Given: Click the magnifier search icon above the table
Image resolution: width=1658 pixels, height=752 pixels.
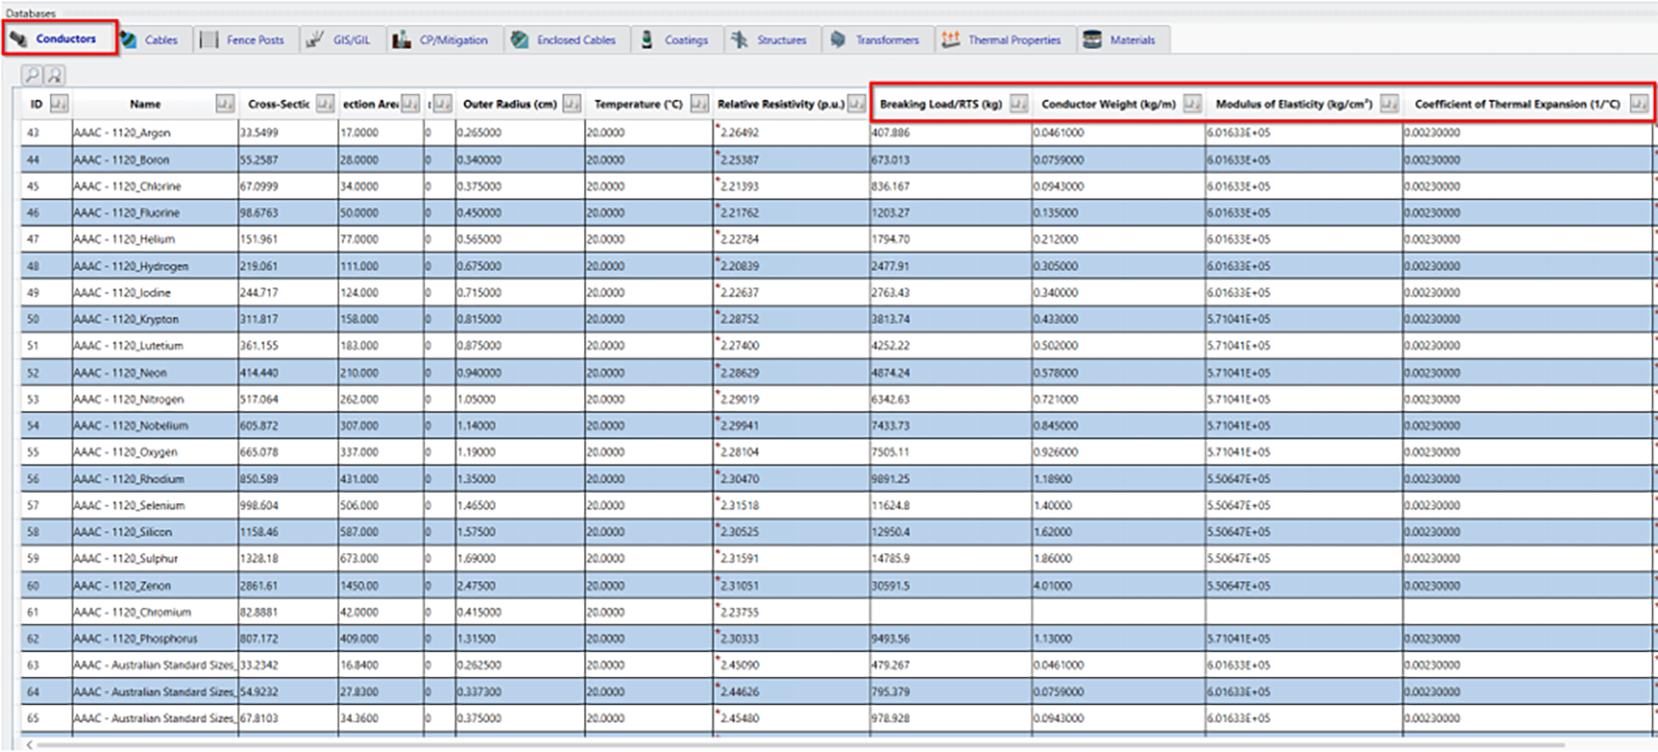Looking at the screenshot, I should (x=32, y=75).
